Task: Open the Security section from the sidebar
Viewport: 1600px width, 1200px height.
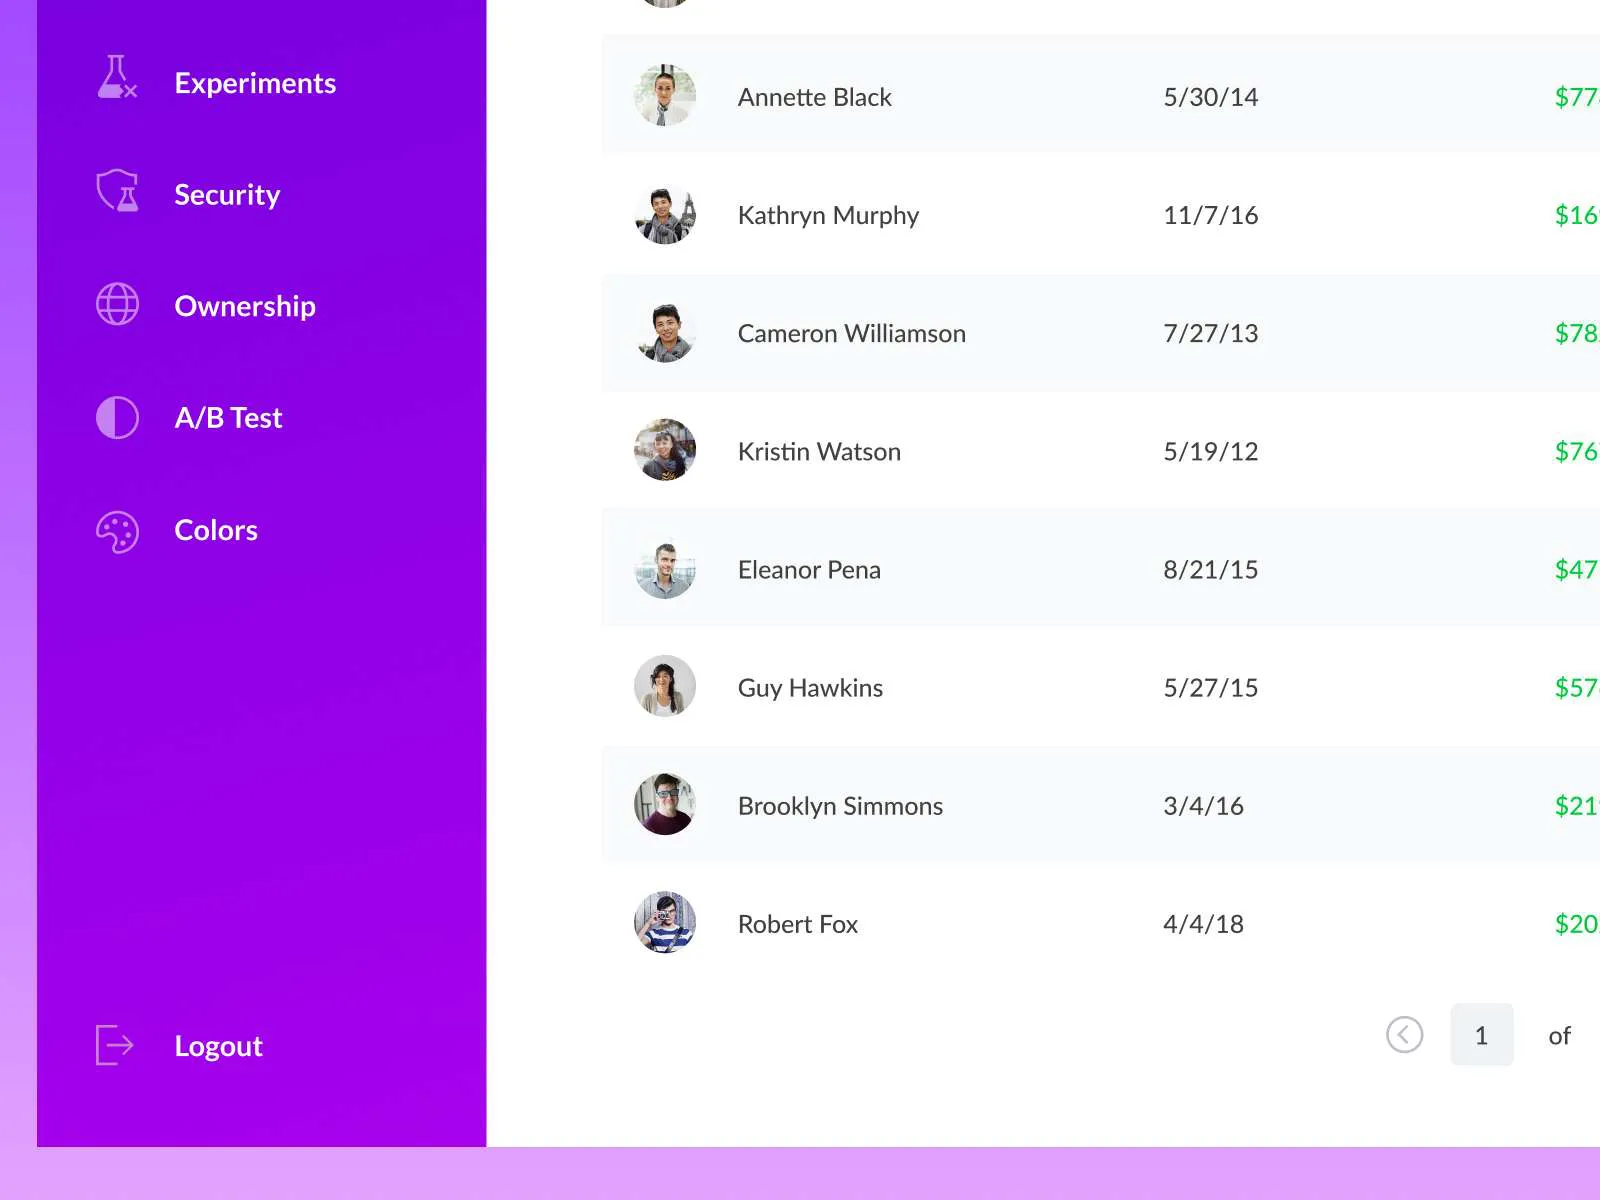Action: click(x=227, y=194)
